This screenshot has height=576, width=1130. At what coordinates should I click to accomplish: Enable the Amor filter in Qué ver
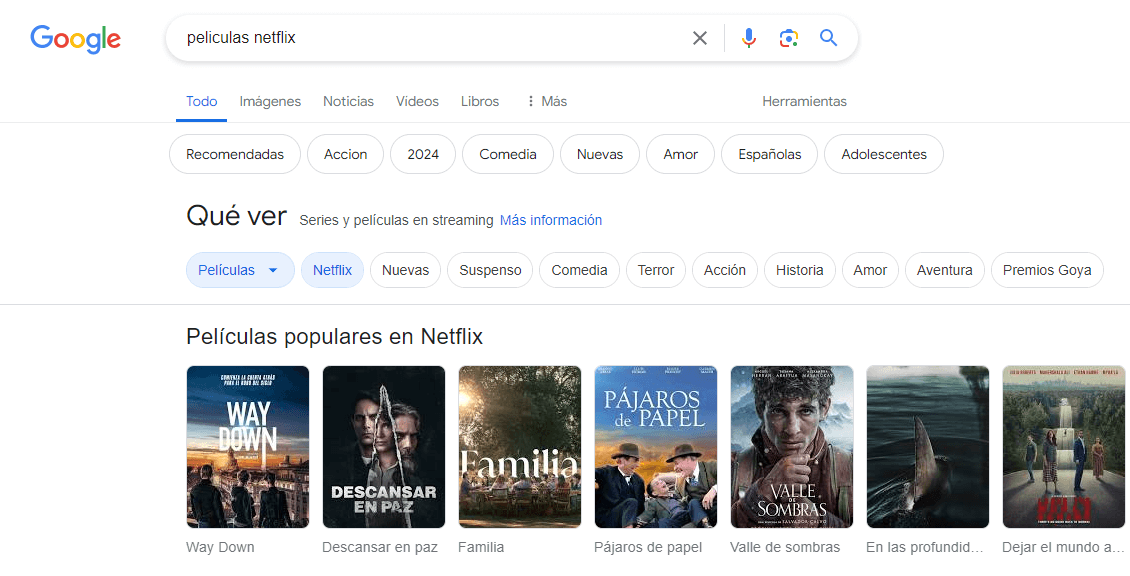click(870, 270)
